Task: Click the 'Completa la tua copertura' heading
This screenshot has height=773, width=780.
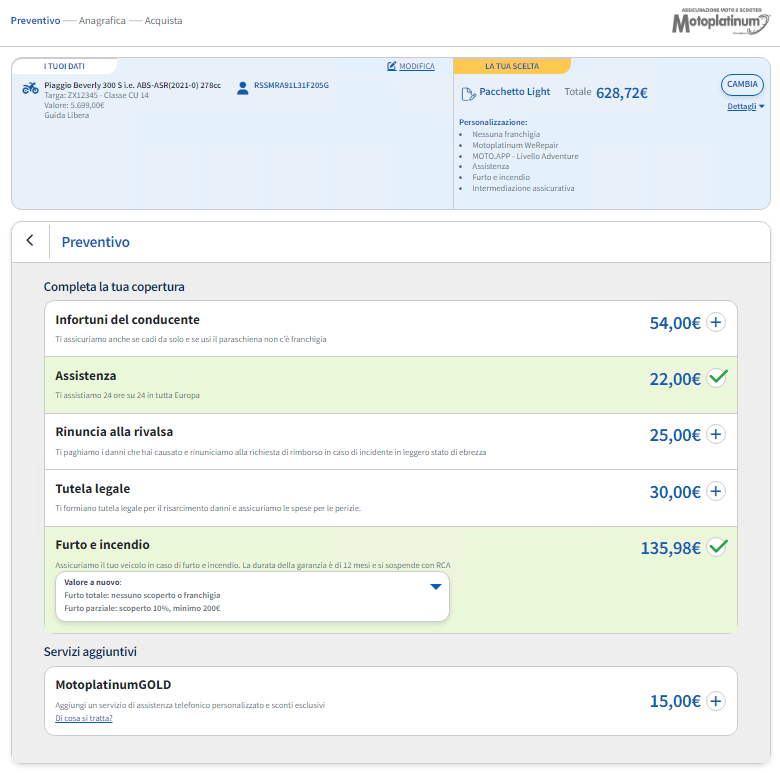Action: coord(114,287)
